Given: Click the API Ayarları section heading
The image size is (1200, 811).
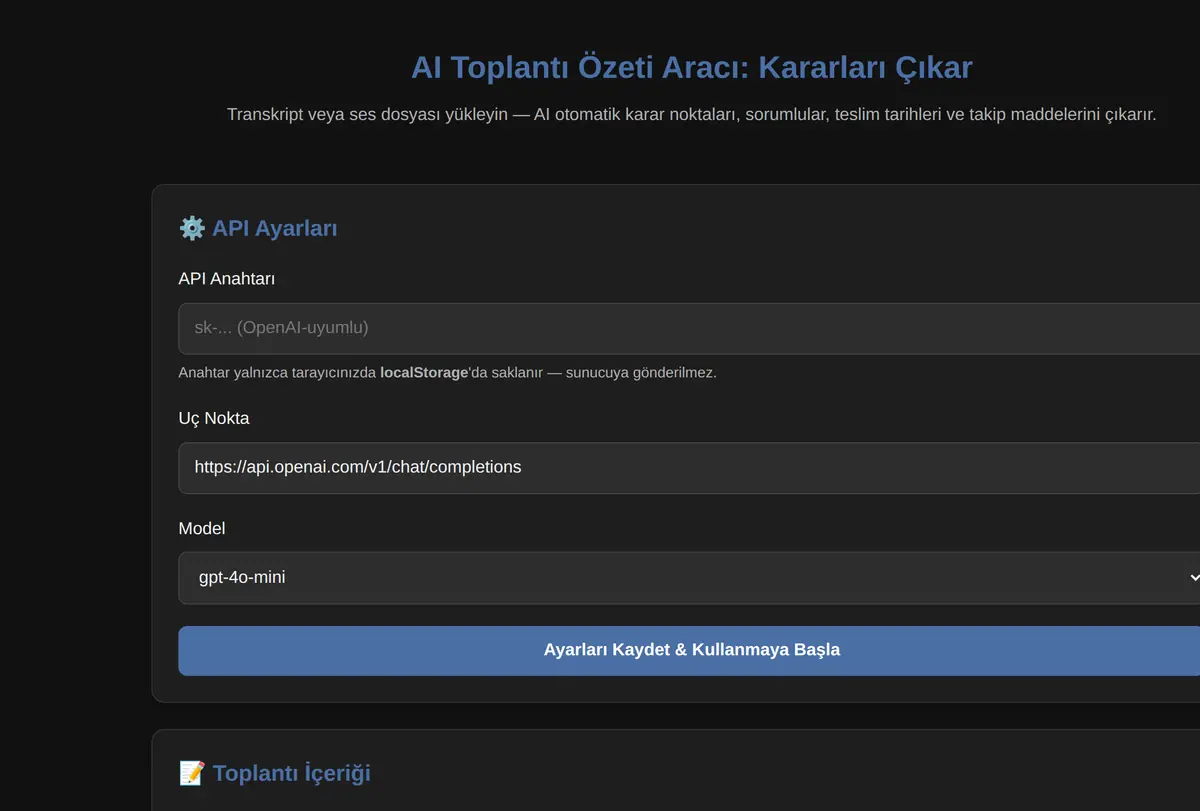Looking at the screenshot, I should tap(274, 228).
